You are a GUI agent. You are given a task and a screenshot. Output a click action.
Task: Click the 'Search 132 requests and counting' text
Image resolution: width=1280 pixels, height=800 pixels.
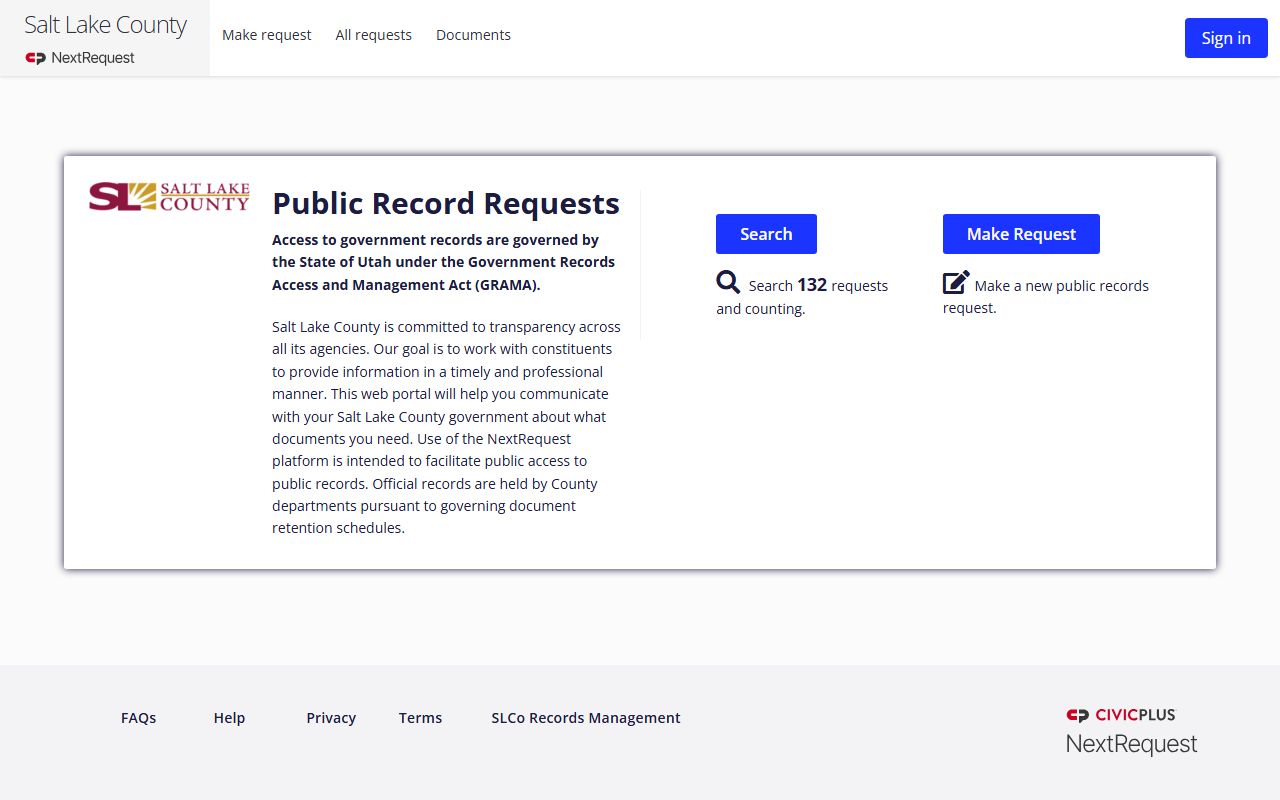(802, 296)
